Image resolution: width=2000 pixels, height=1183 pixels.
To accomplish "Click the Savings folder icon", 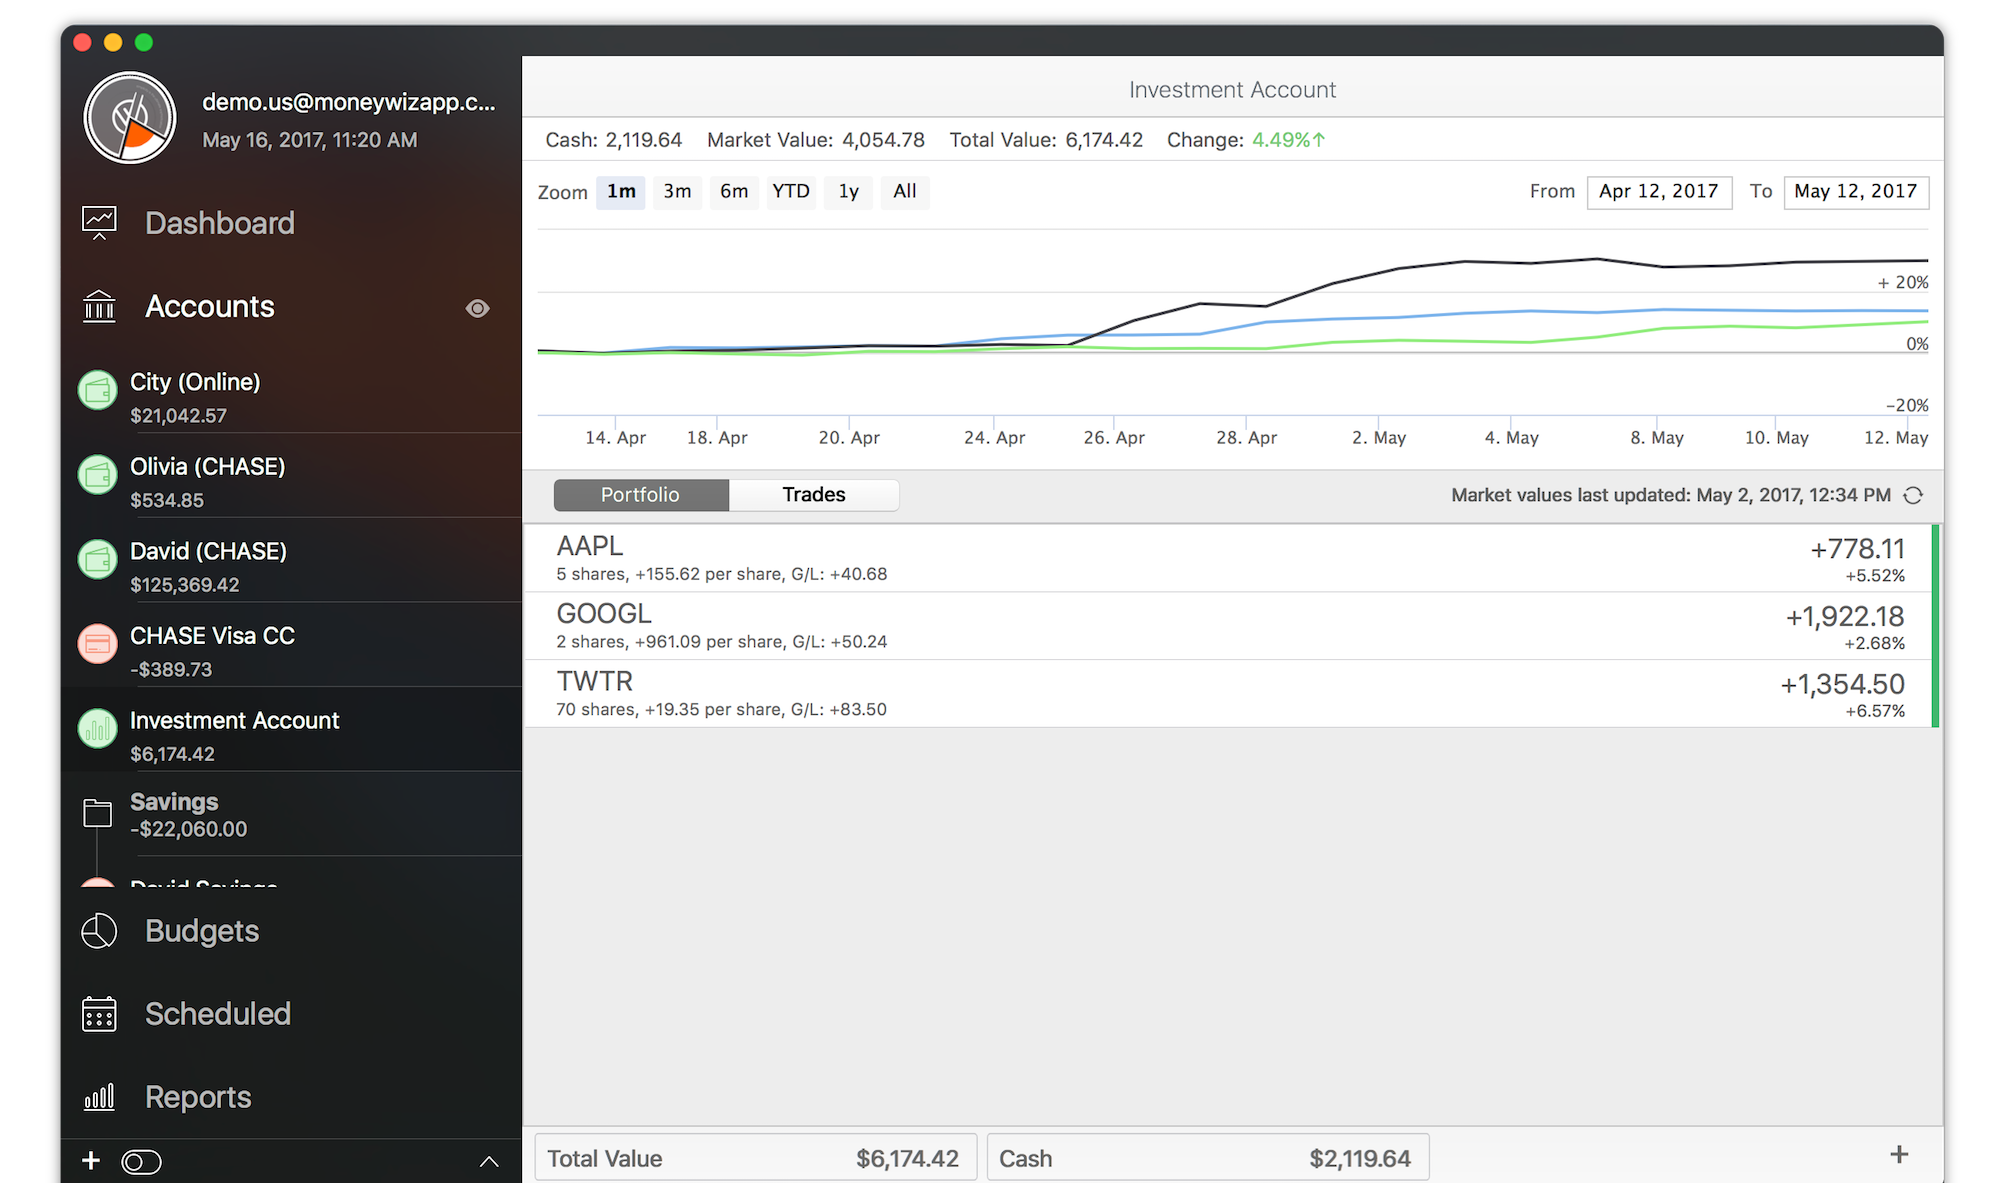I will point(97,813).
